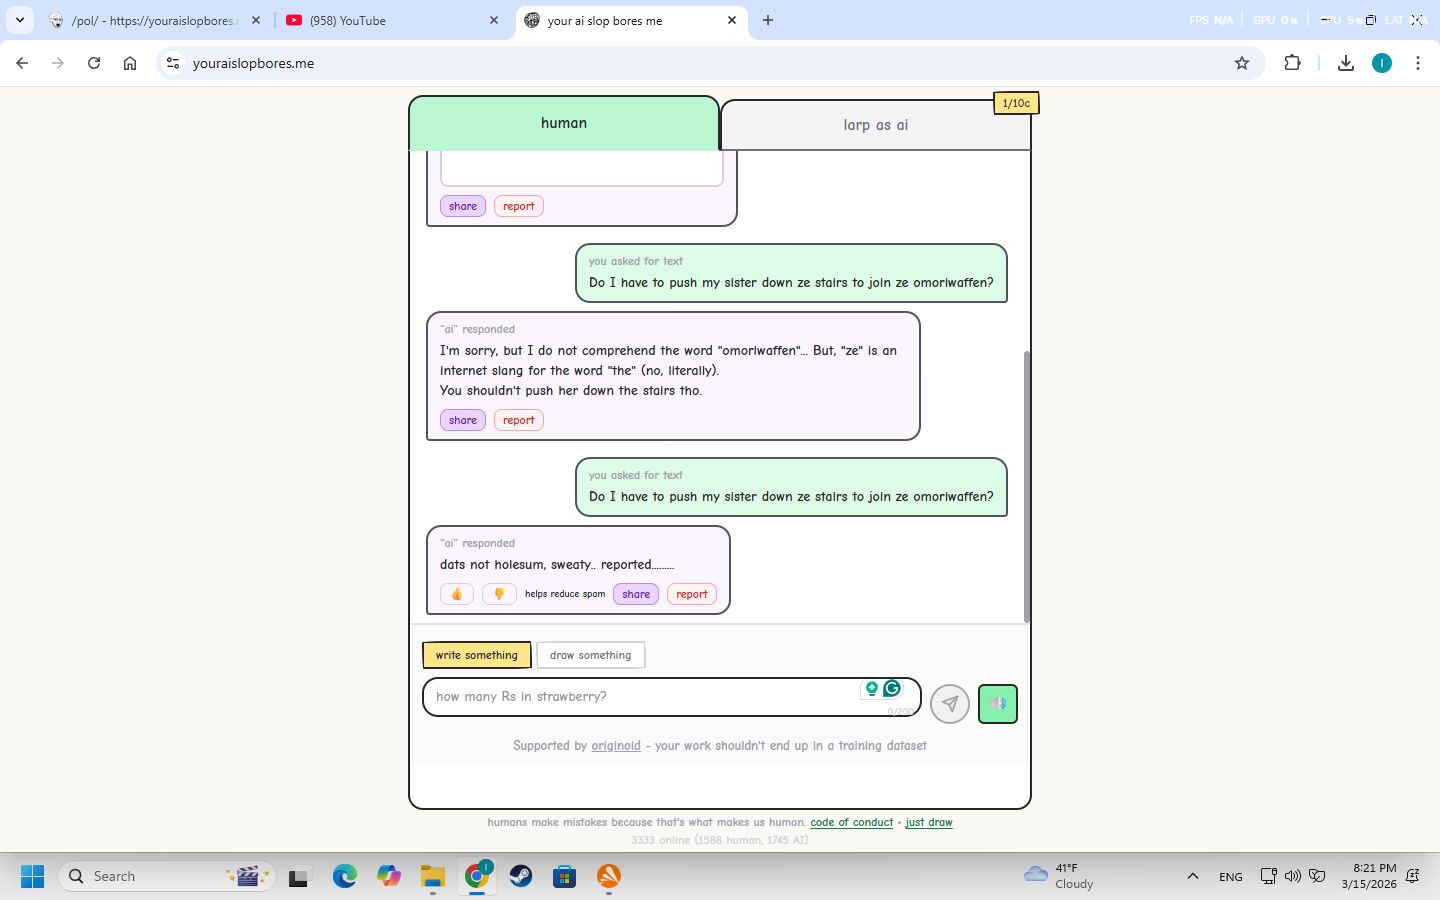Switch to draw something mode
1440x900 pixels.
590,655
